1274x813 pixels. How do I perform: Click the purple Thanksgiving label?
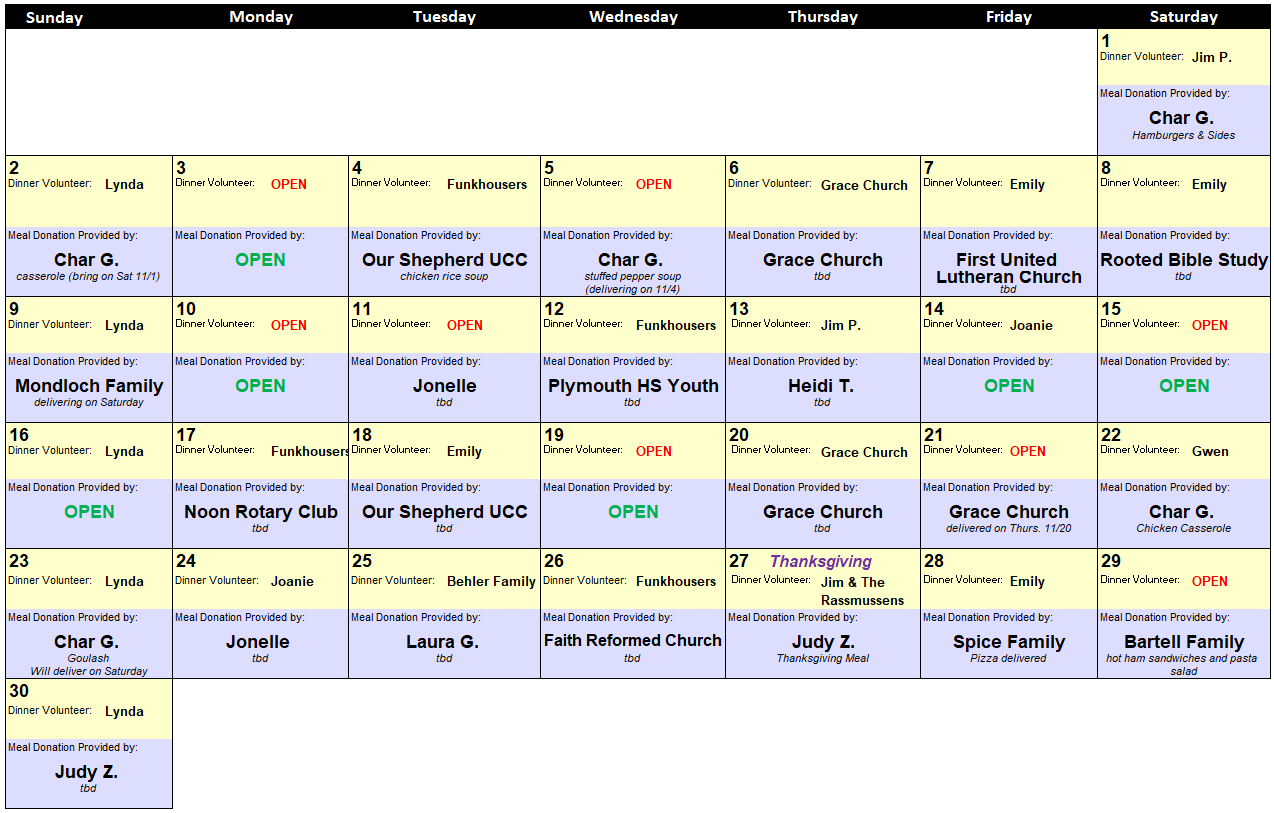[x=820, y=562]
